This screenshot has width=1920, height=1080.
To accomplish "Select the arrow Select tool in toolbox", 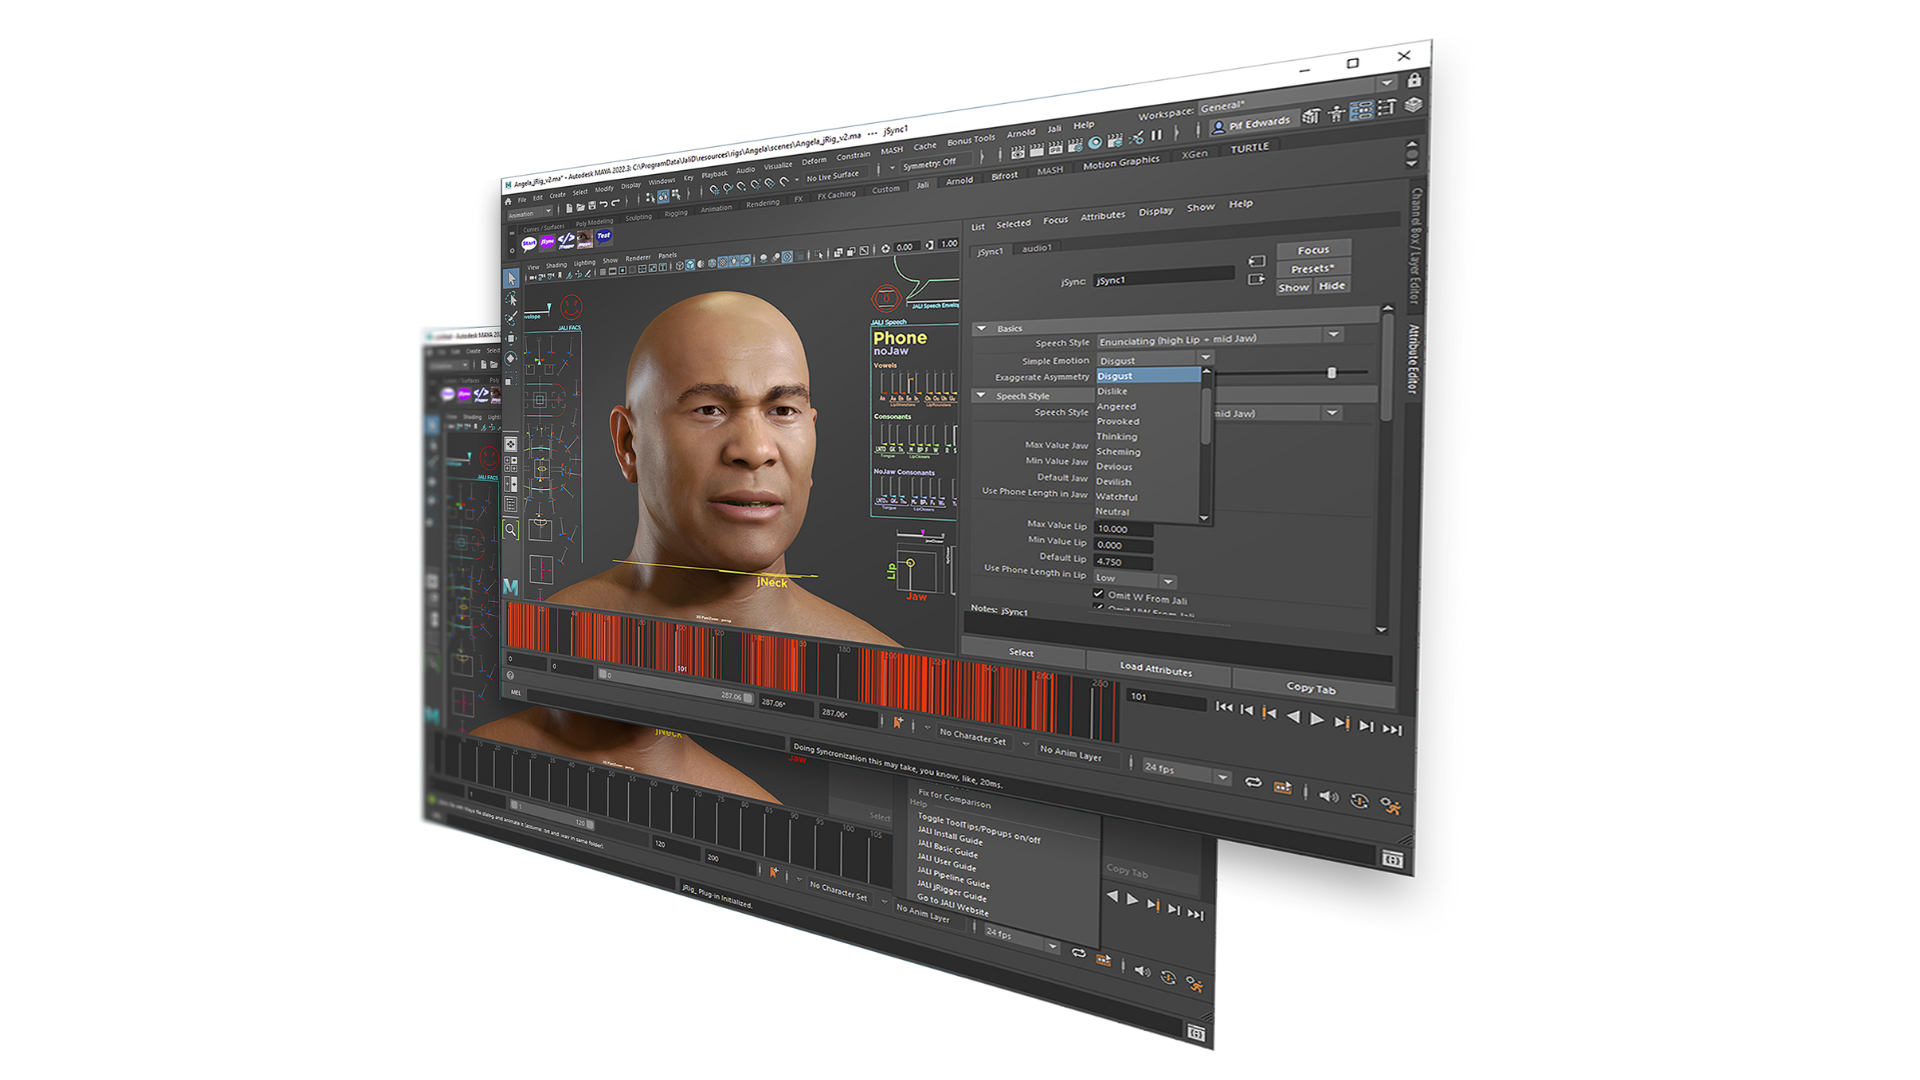I will (x=511, y=279).
